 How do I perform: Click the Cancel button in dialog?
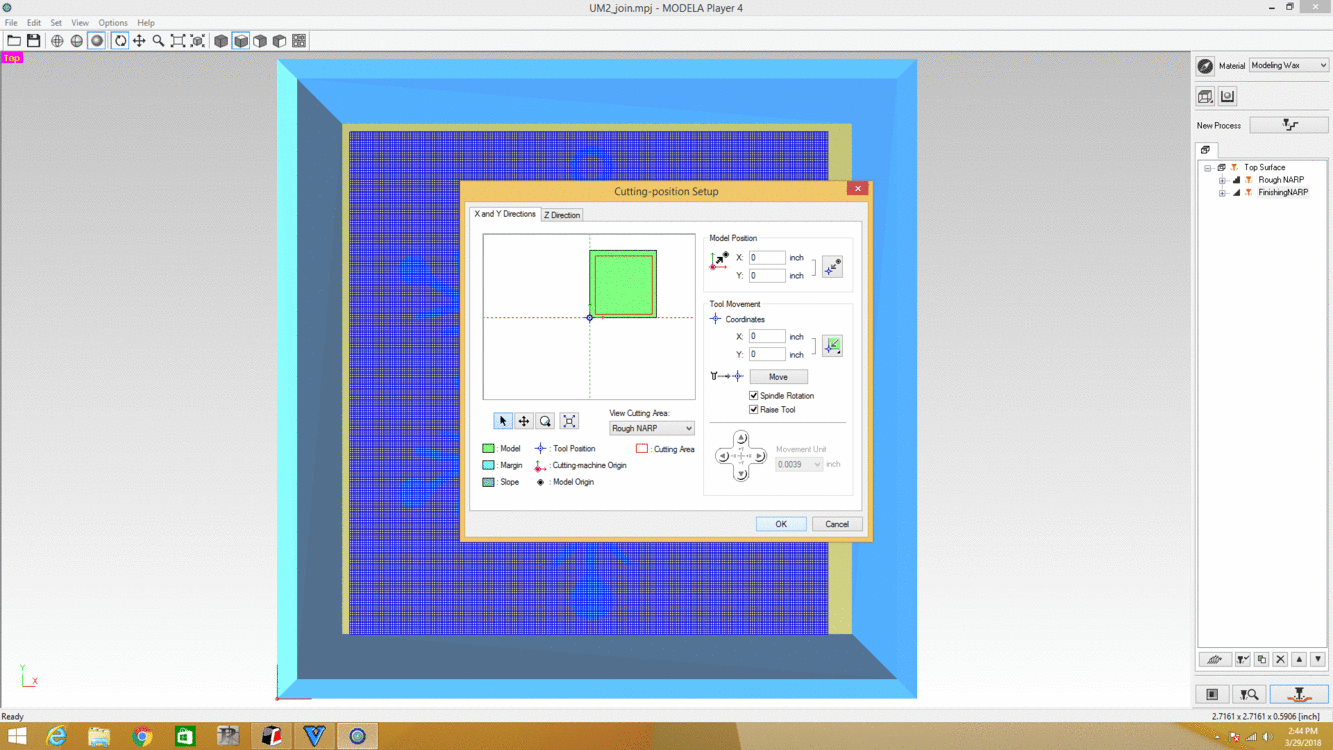[x=837, y=524]
